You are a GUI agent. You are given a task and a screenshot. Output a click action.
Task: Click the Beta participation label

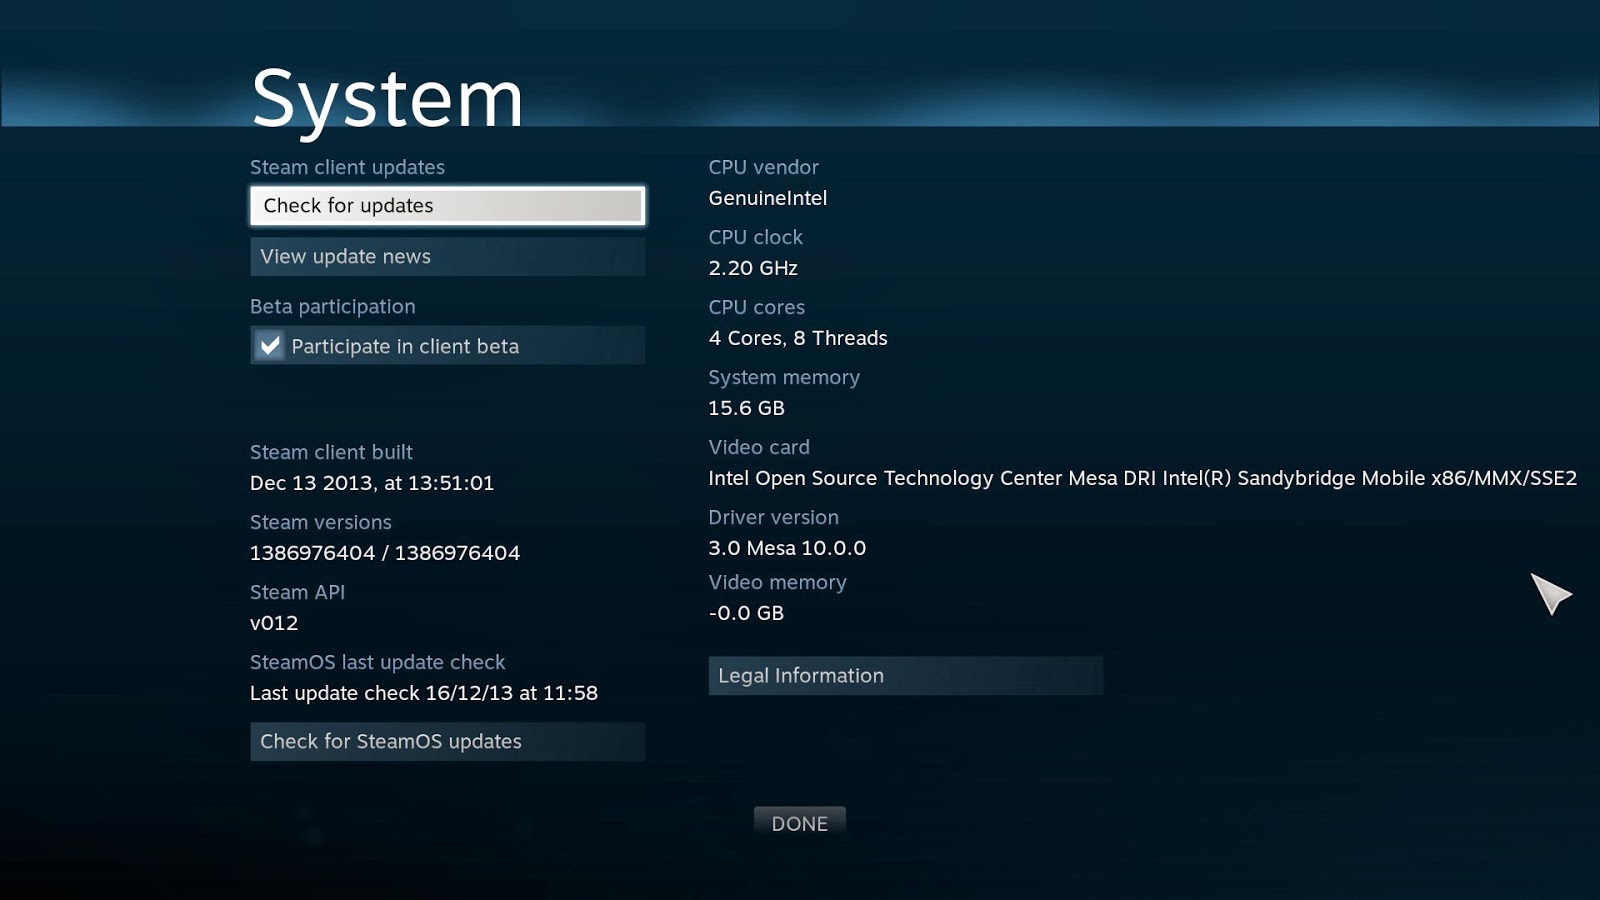coord(332,306)
